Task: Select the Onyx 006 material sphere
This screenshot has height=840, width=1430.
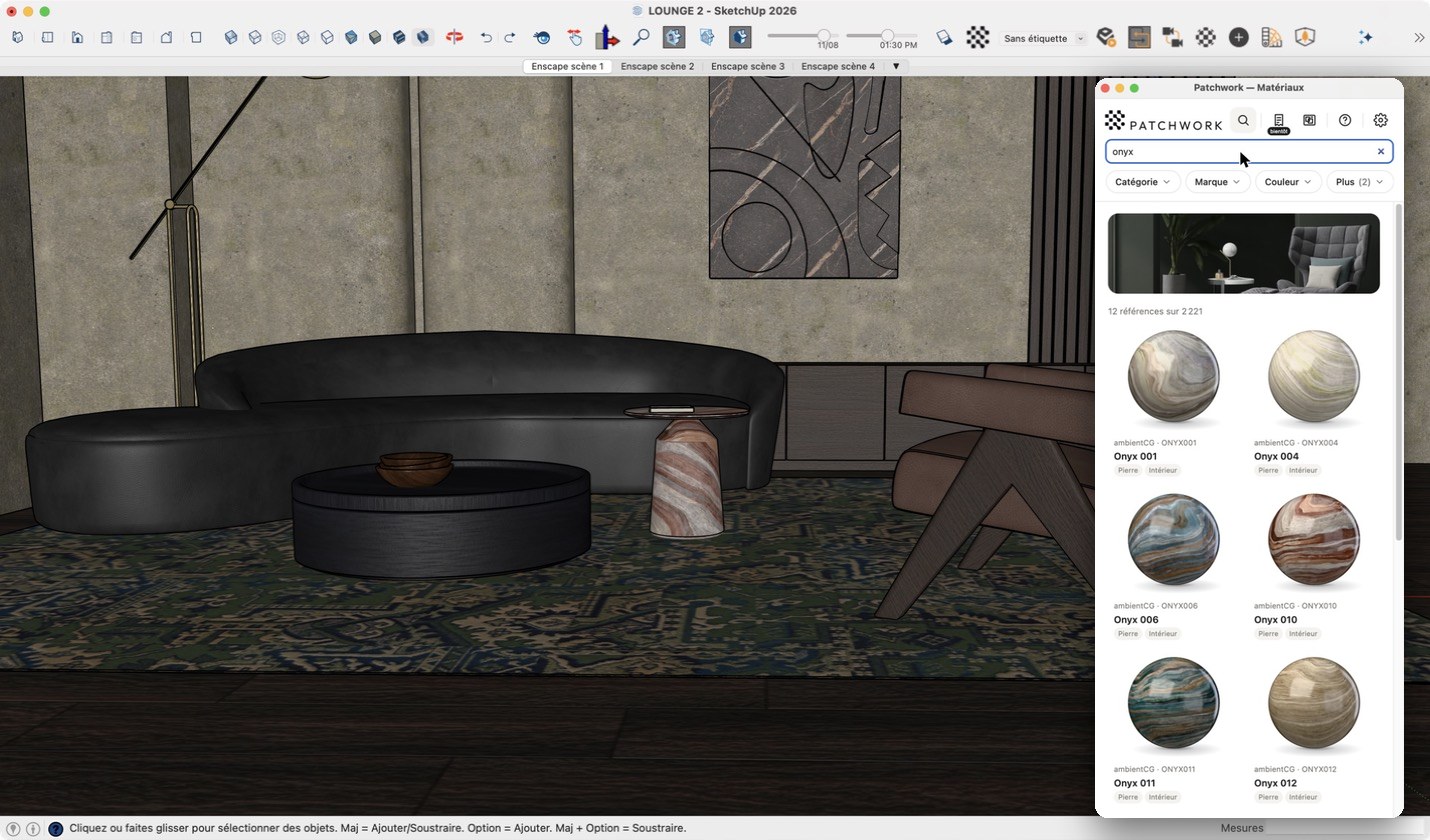Action: tap(1174, 540)
